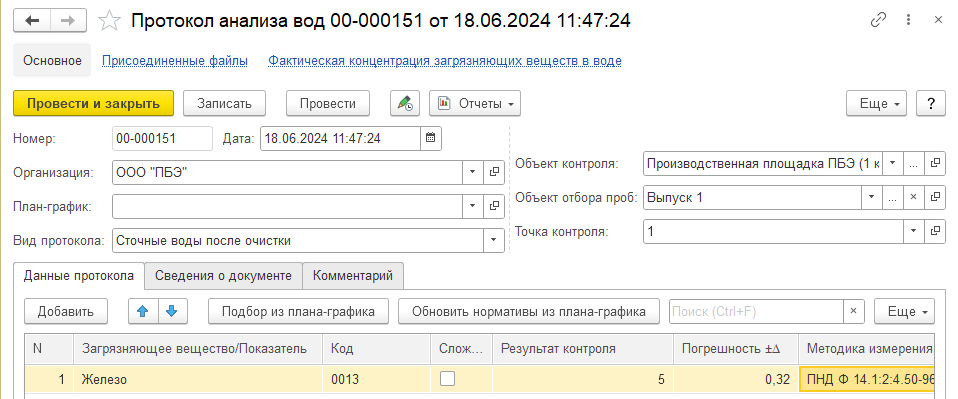Select the Основное section

(53, 60)
